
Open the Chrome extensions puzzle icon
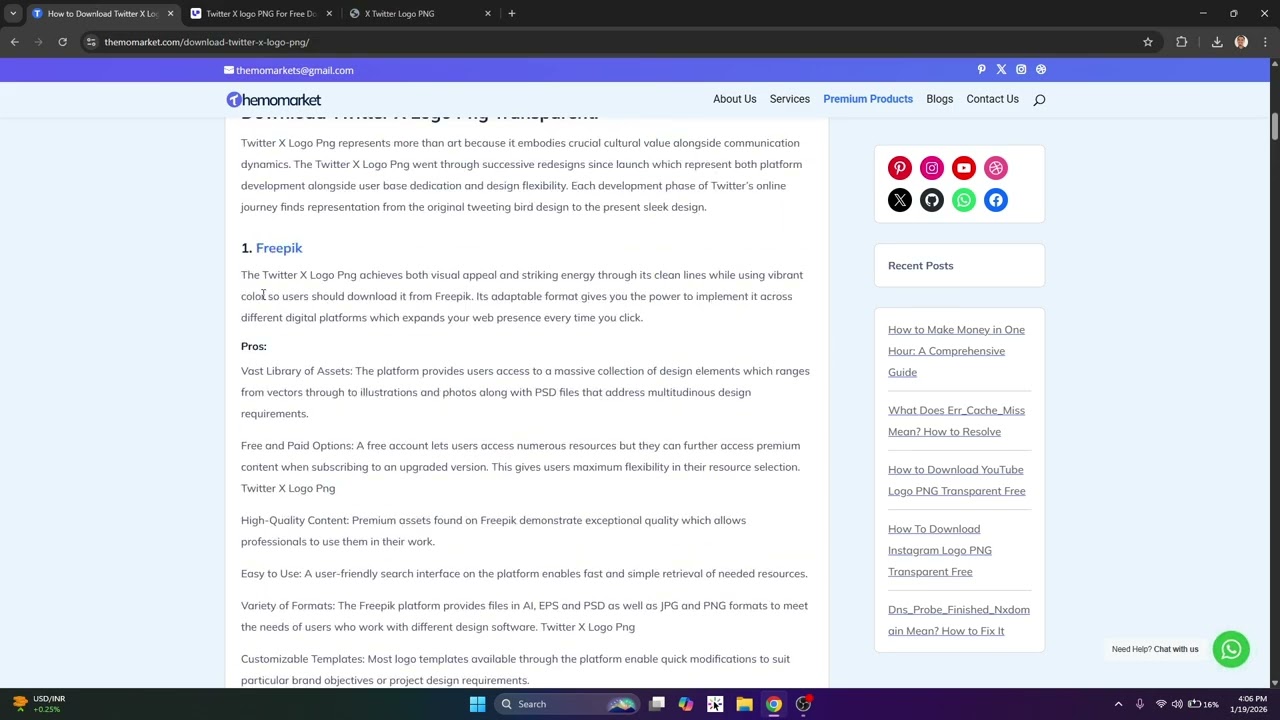(1182, 42)
